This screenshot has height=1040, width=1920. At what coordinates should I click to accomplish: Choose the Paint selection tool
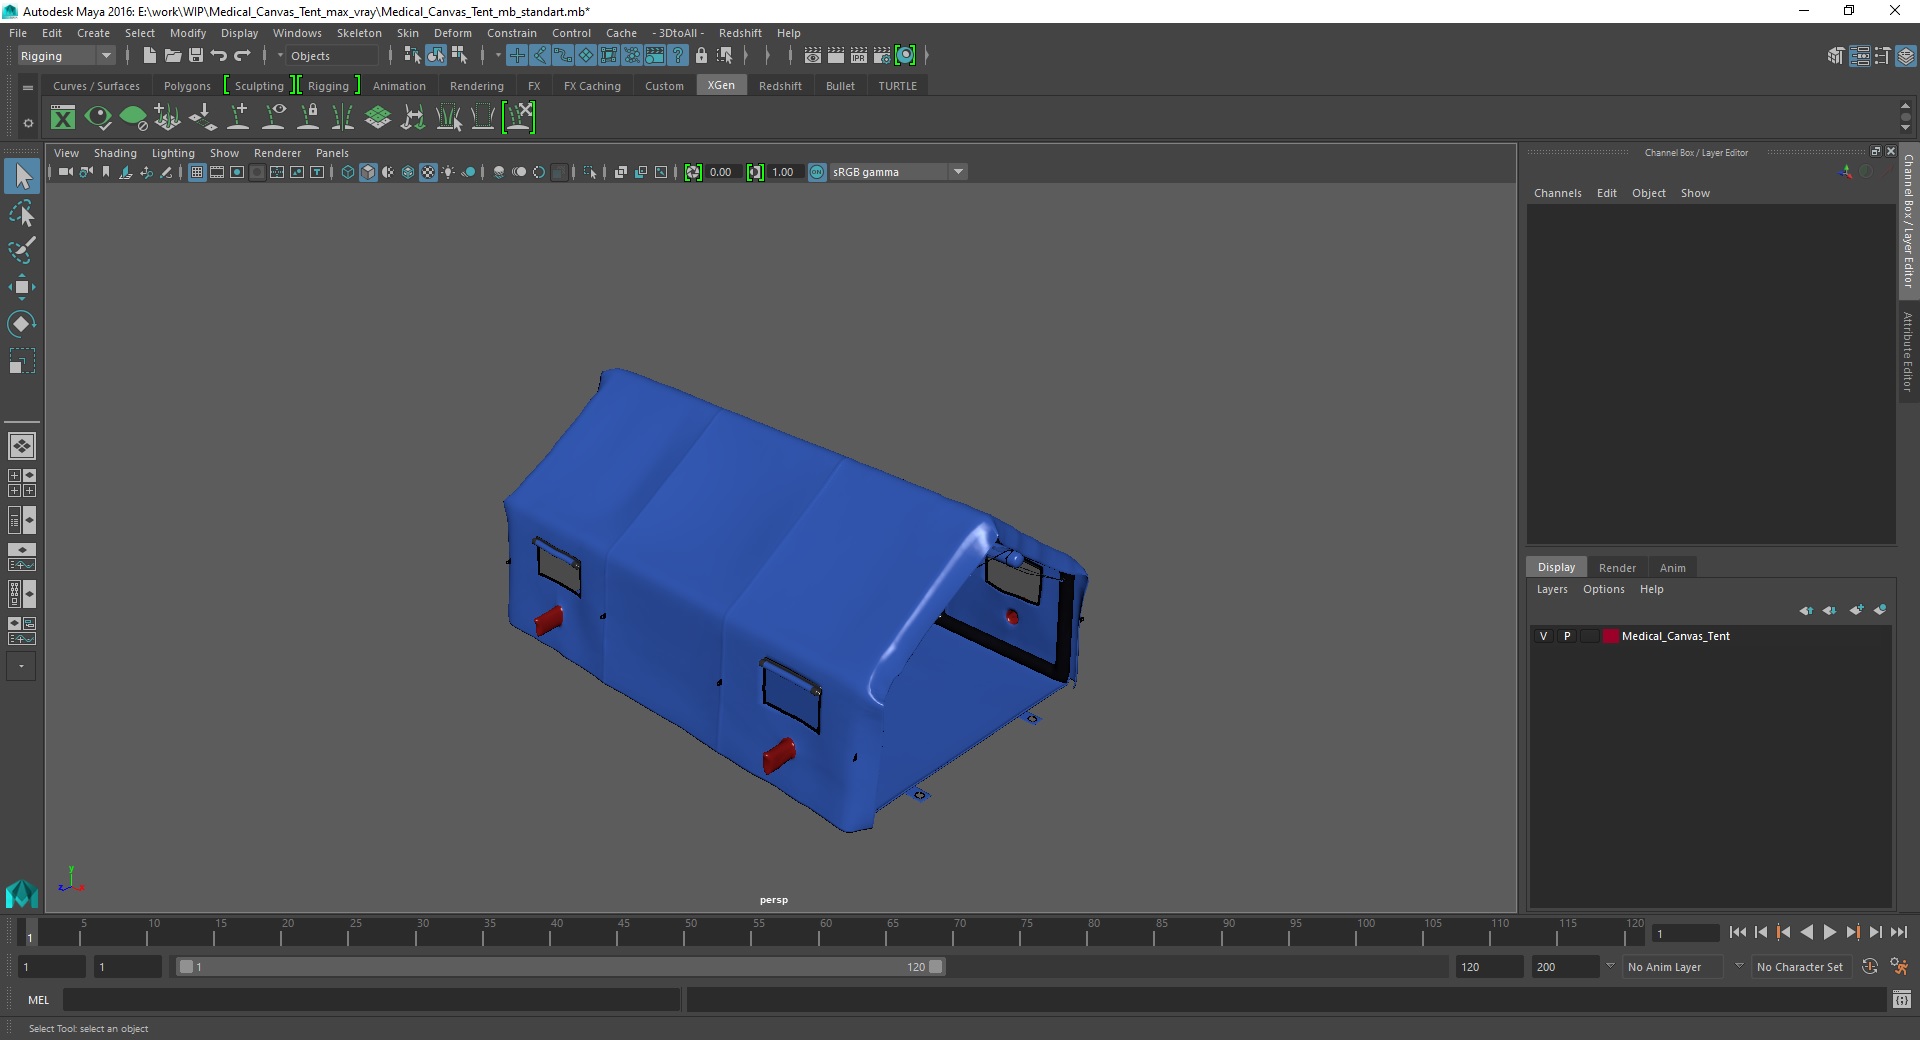22,249
